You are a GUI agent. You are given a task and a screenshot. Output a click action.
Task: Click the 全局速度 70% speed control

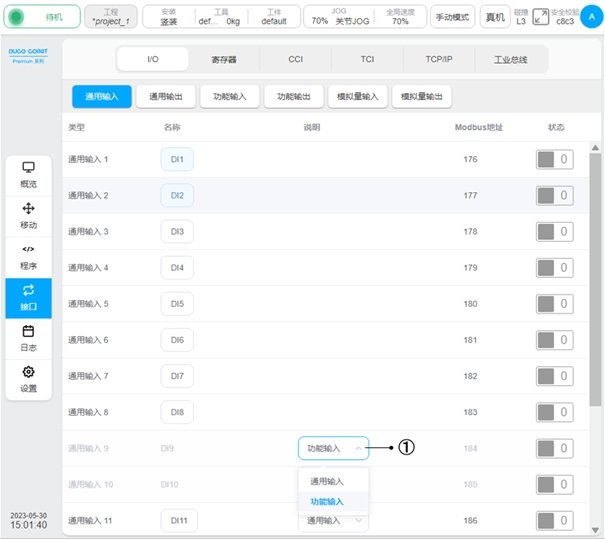(399, 16)
